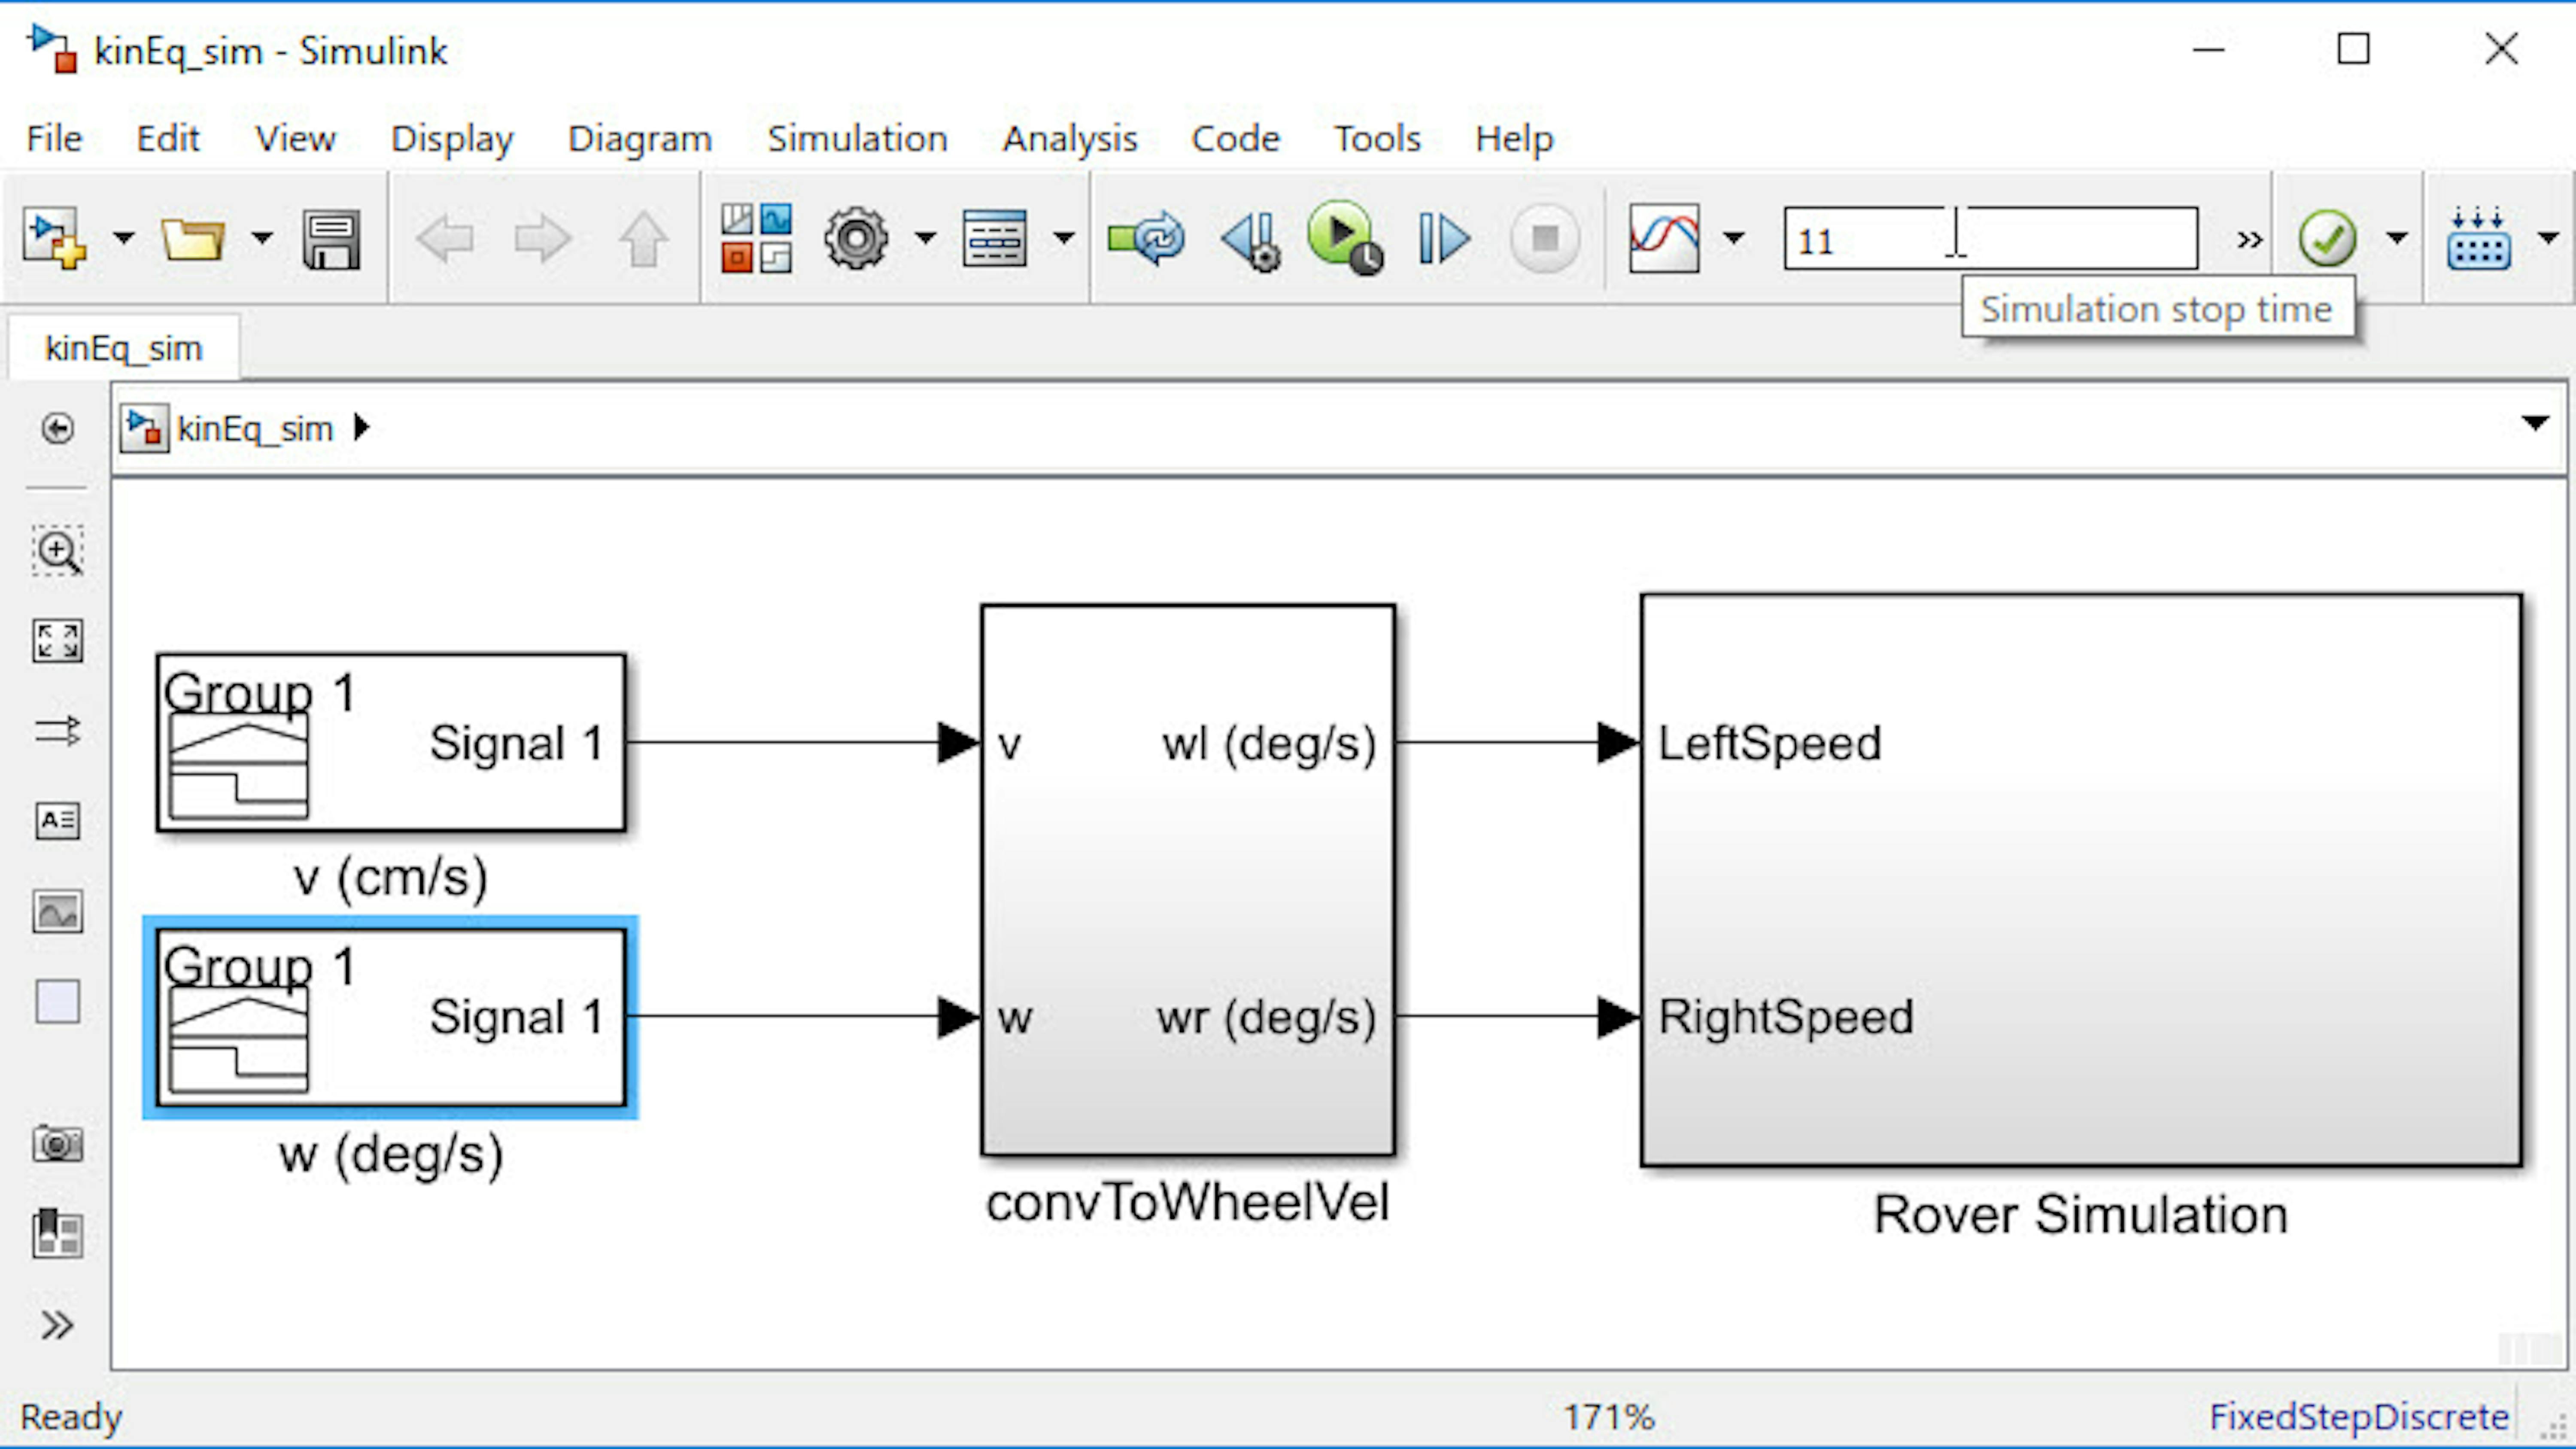This screenshot has width=2576, height=1449.
Task: Click the Fit to View palette icon
Action: click(x=57, y=641)
